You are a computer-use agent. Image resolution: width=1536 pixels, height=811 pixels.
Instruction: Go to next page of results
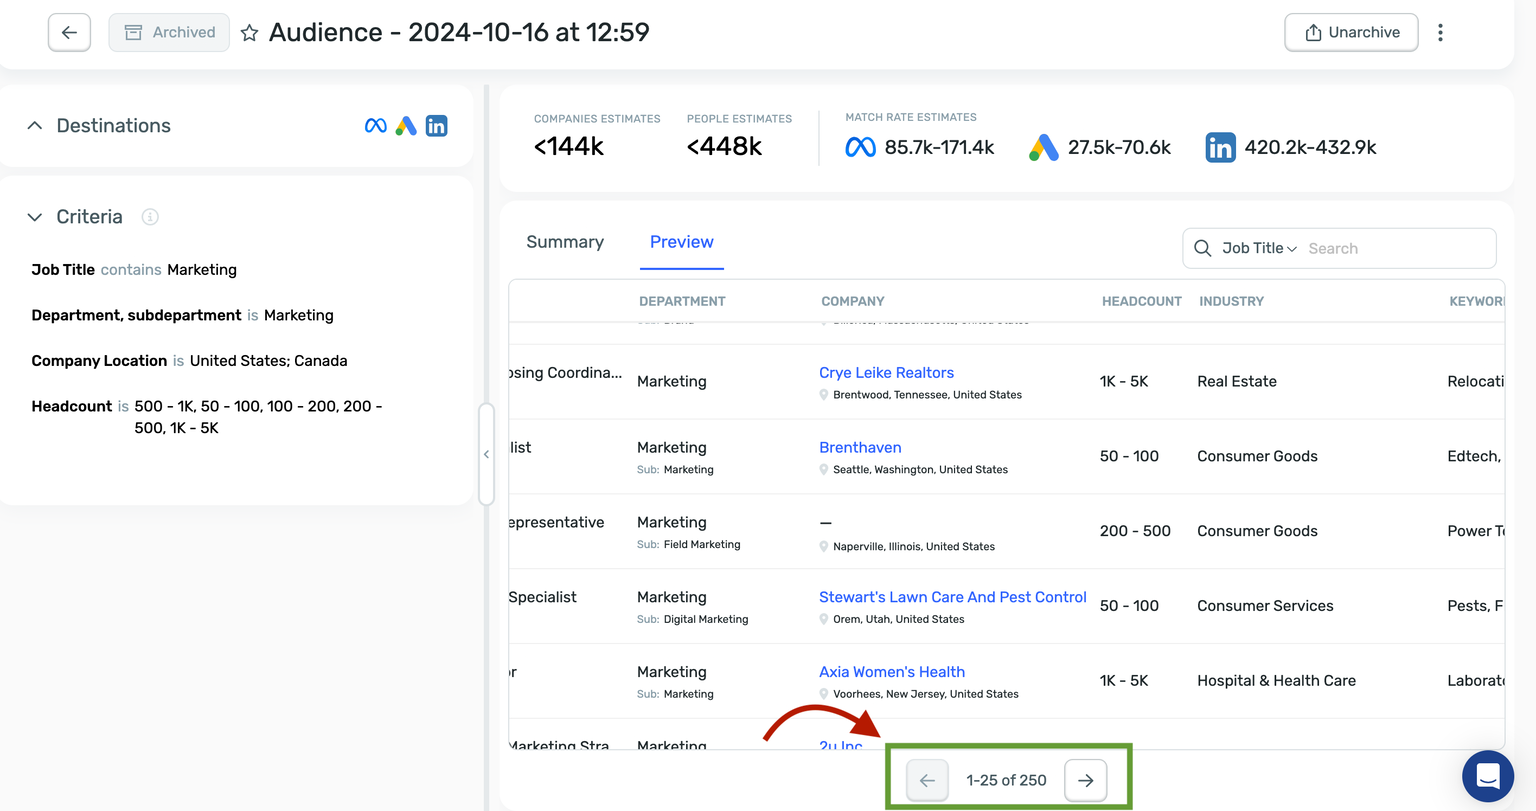pos(1085,780)
